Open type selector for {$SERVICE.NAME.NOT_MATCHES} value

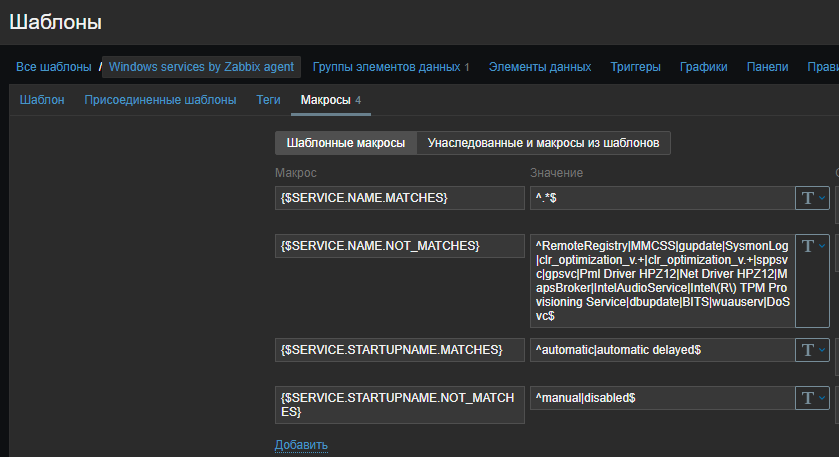pyautogui.click(x=812, y=247)
